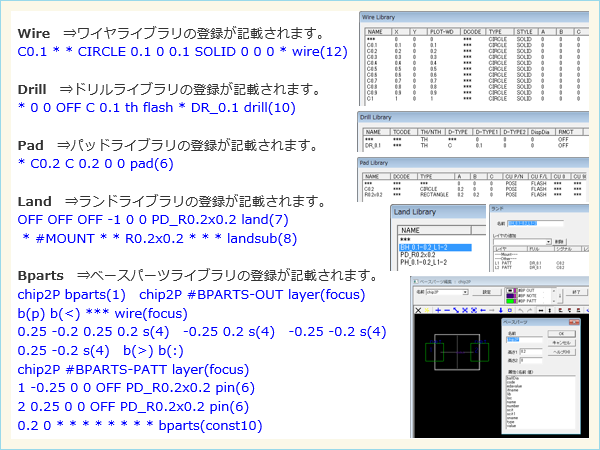Open the layer add dropdown in the Land dialog
The height and width of the screenshot is (450, 600).
tap(548, 242)
